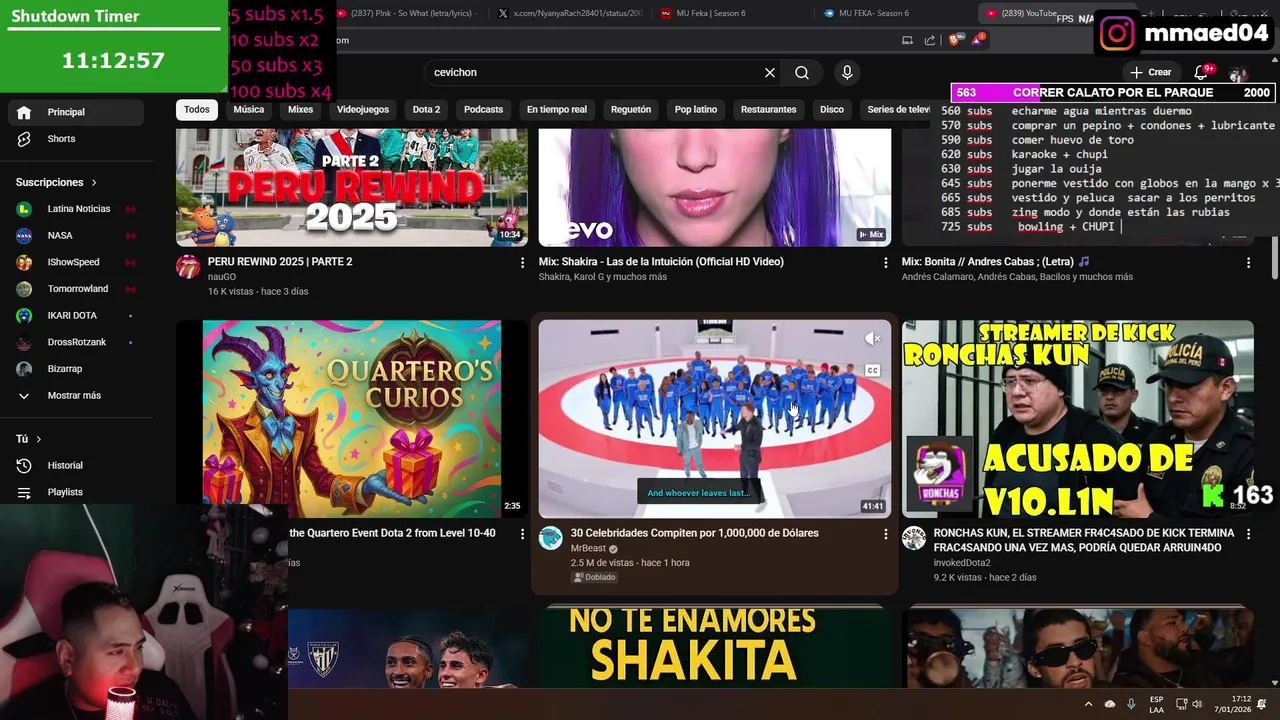Image resolution: width=1280 pixels, height=720 pixels.
Task: Select the Todos filter chip
Action: point(197,110)
